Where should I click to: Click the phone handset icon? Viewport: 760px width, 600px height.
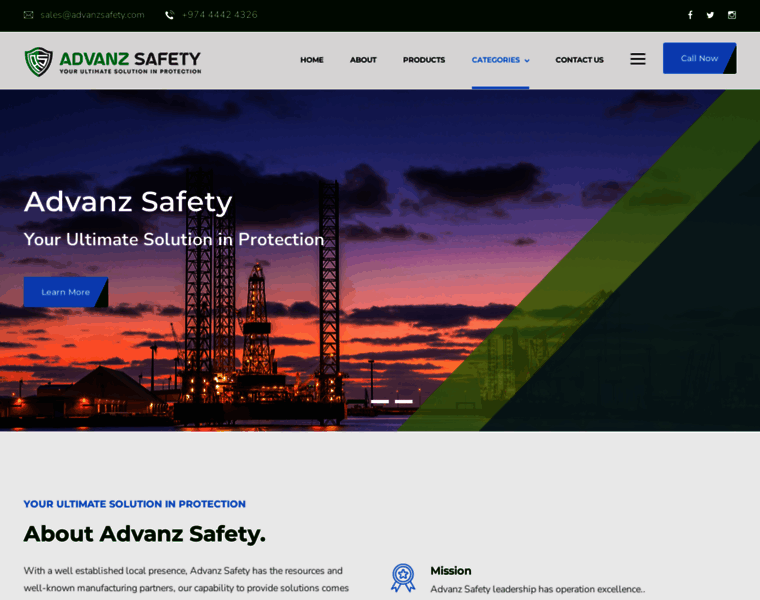point(170,15)
